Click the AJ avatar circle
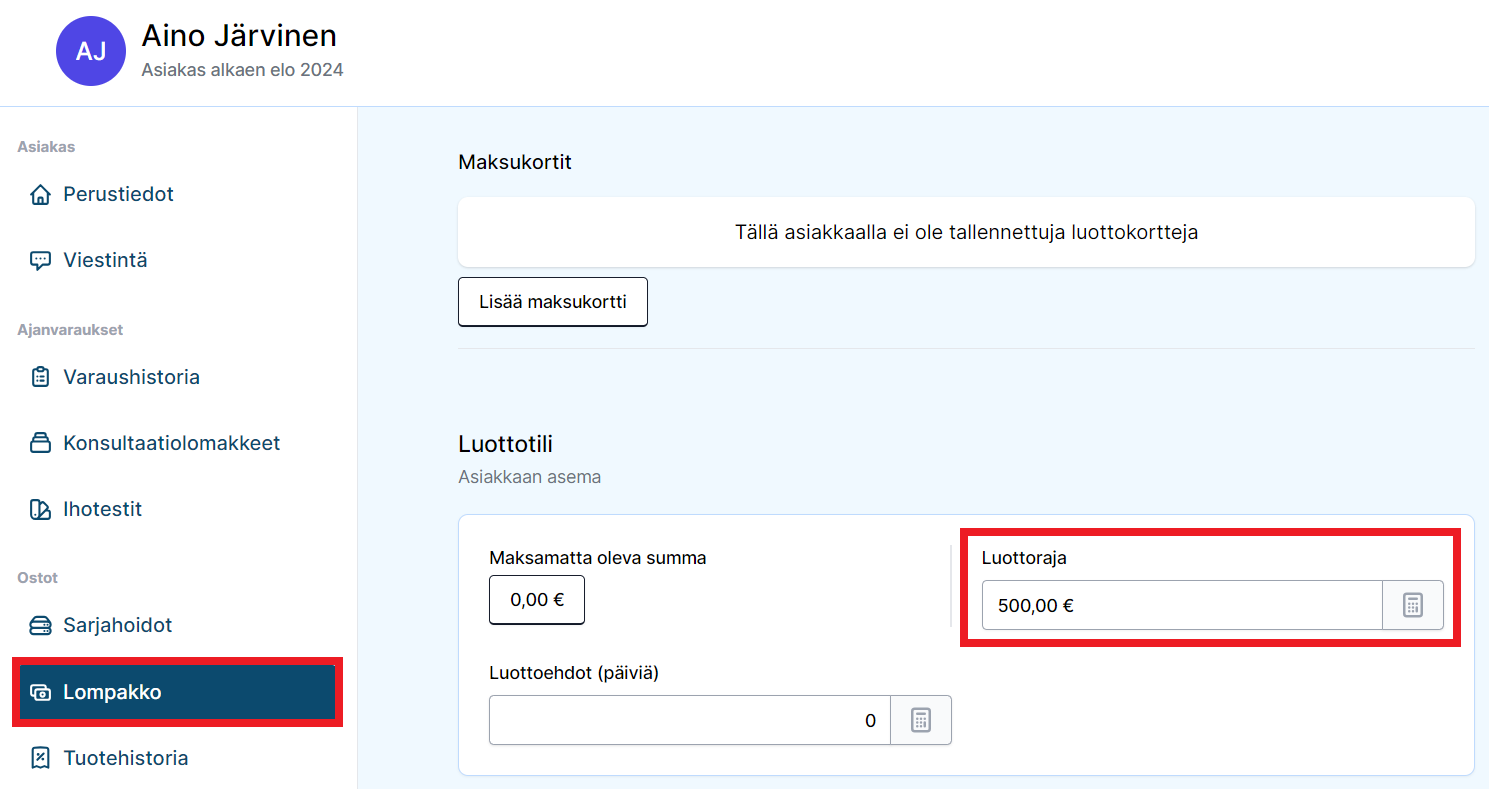1489x789 pixels. pos(91,51)
